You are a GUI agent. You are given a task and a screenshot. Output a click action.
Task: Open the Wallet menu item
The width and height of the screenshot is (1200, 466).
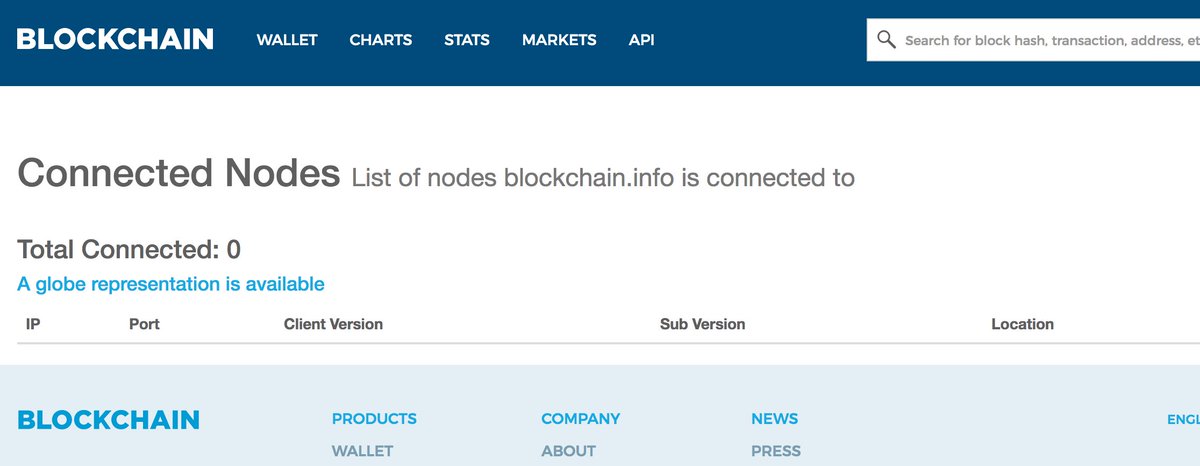tap(287, 40)
